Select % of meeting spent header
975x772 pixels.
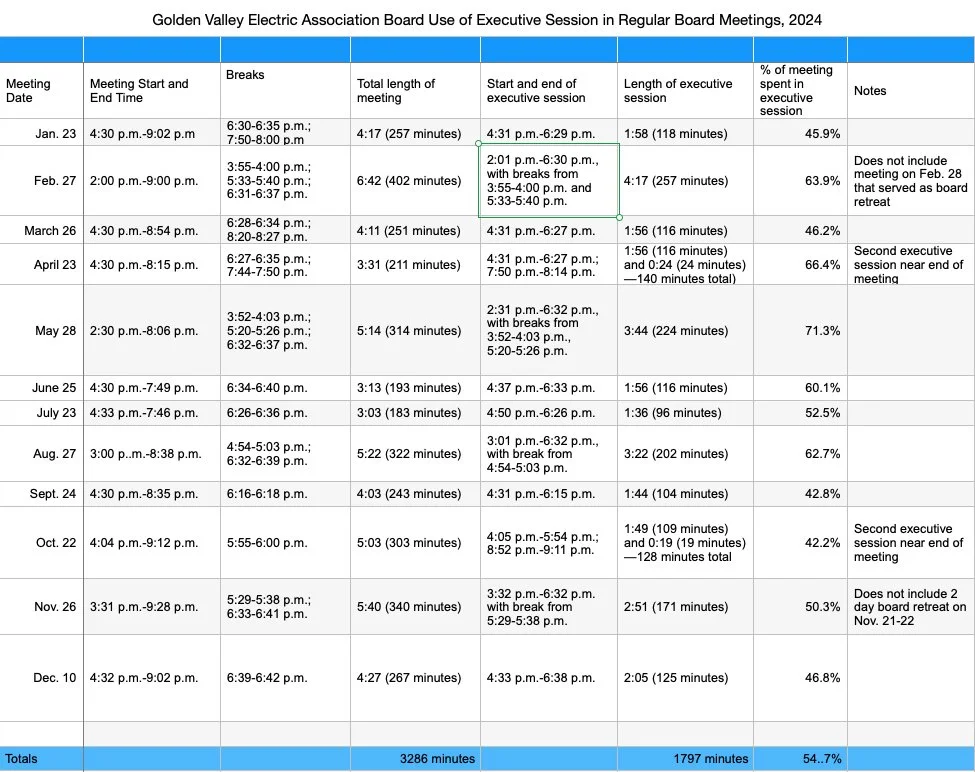(800, 91)
